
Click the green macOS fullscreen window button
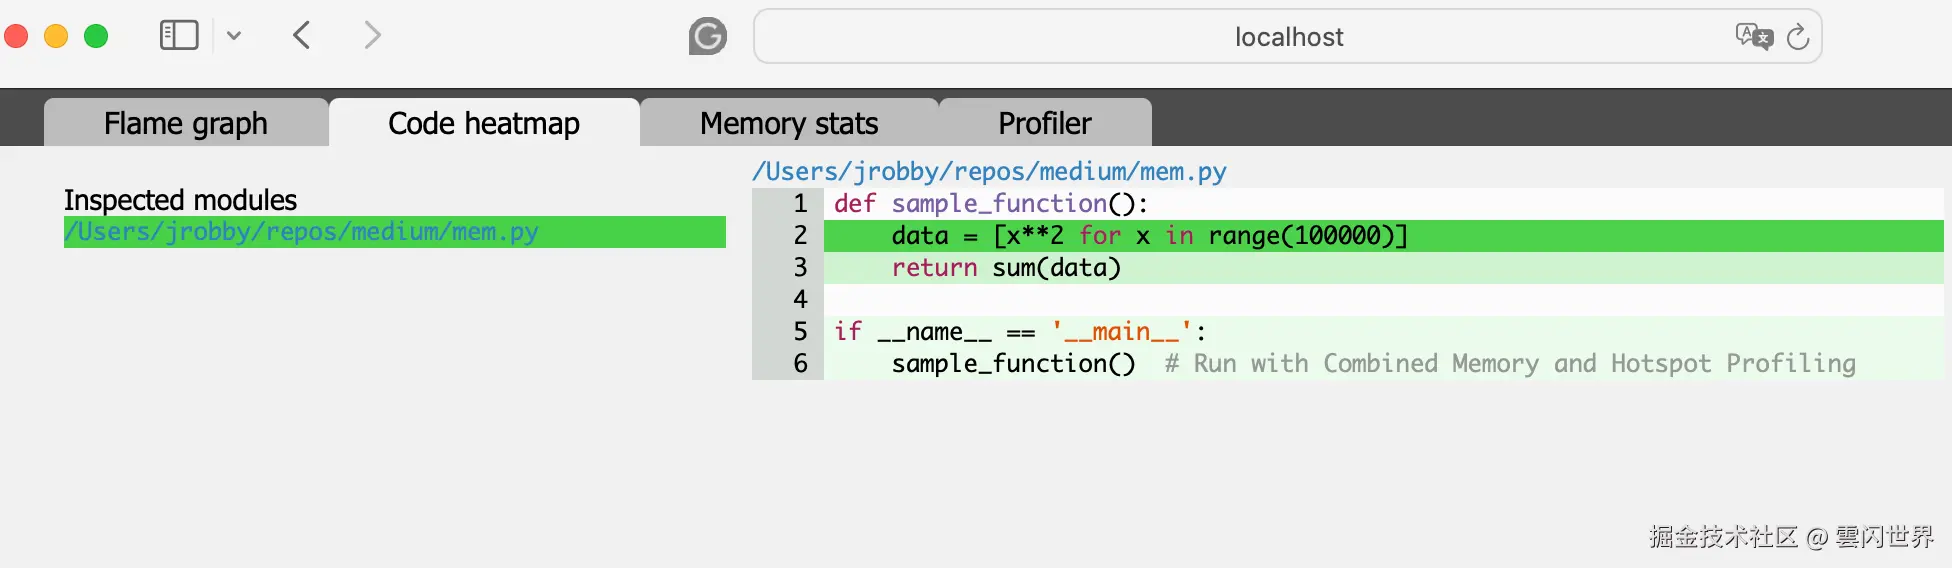point(96,36)
